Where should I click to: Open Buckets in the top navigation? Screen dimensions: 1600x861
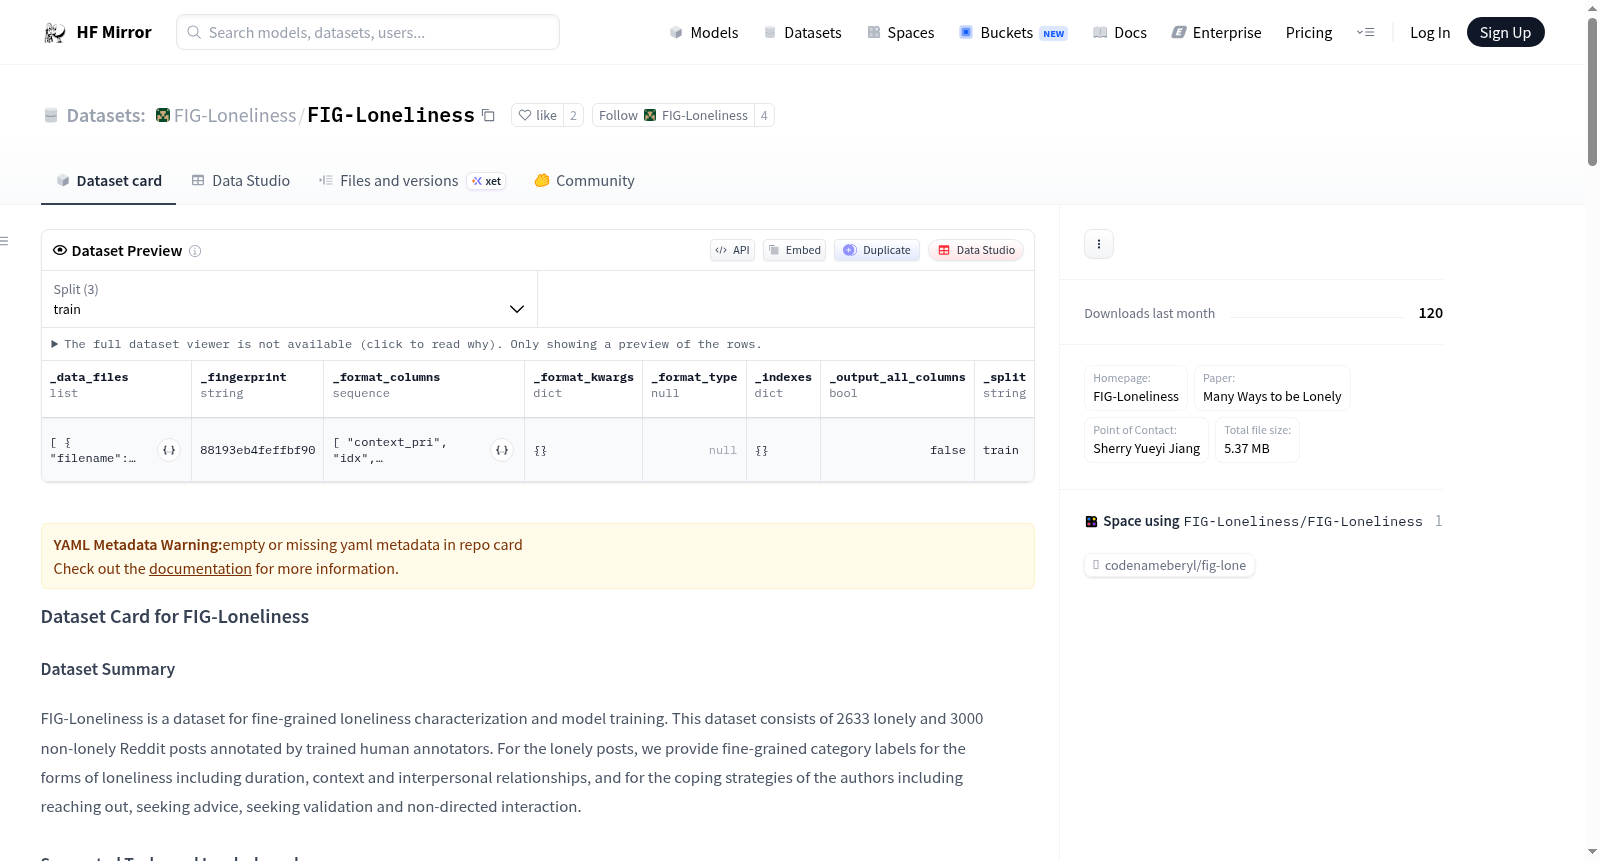pos(1013,32)
